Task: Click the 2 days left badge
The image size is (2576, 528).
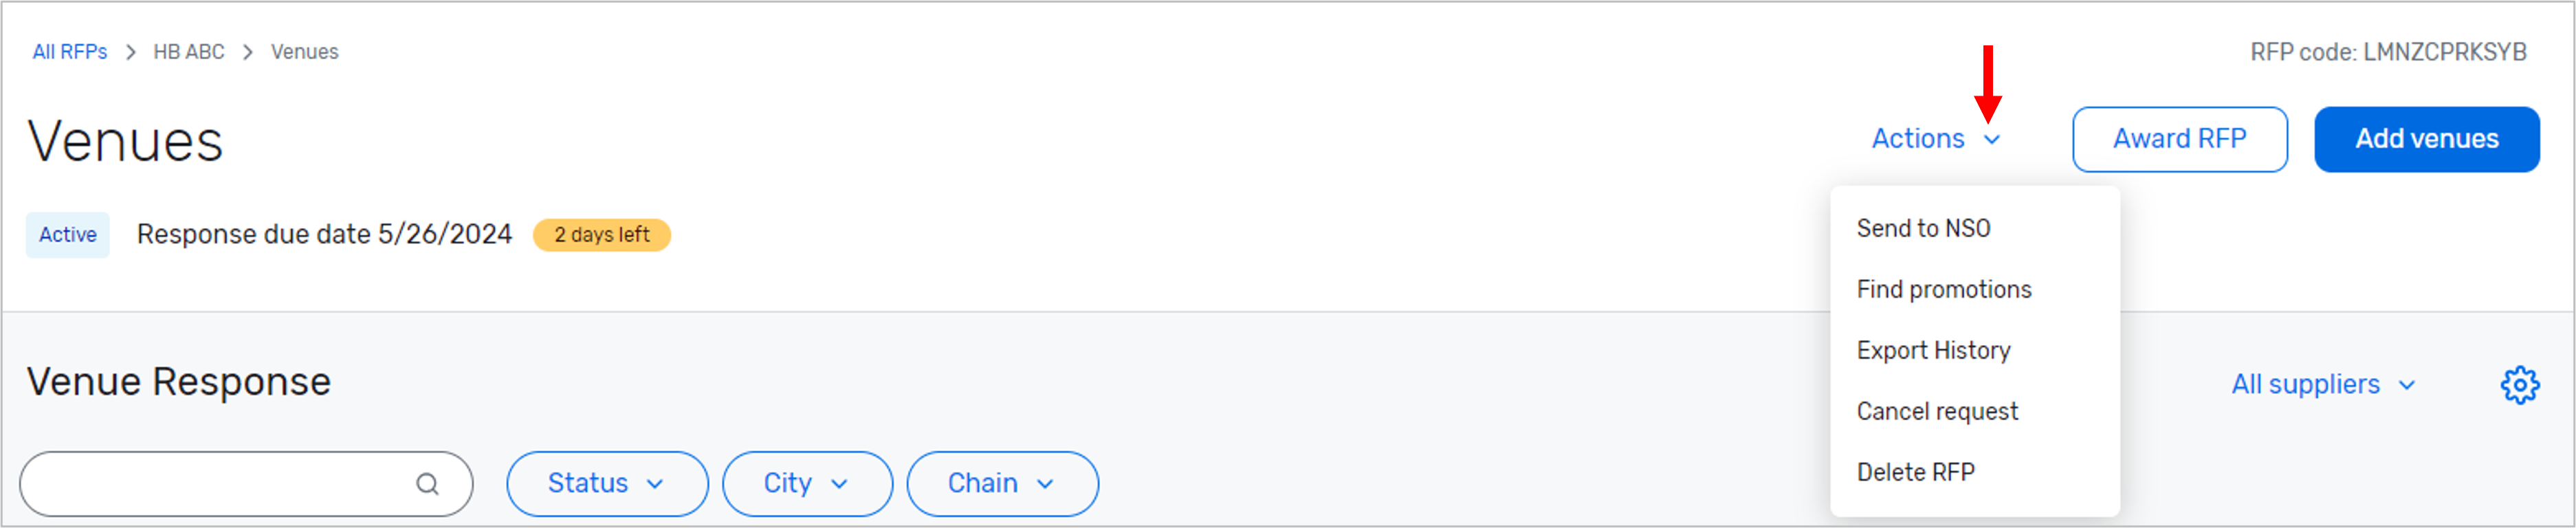Action: [x=602, y=235]
